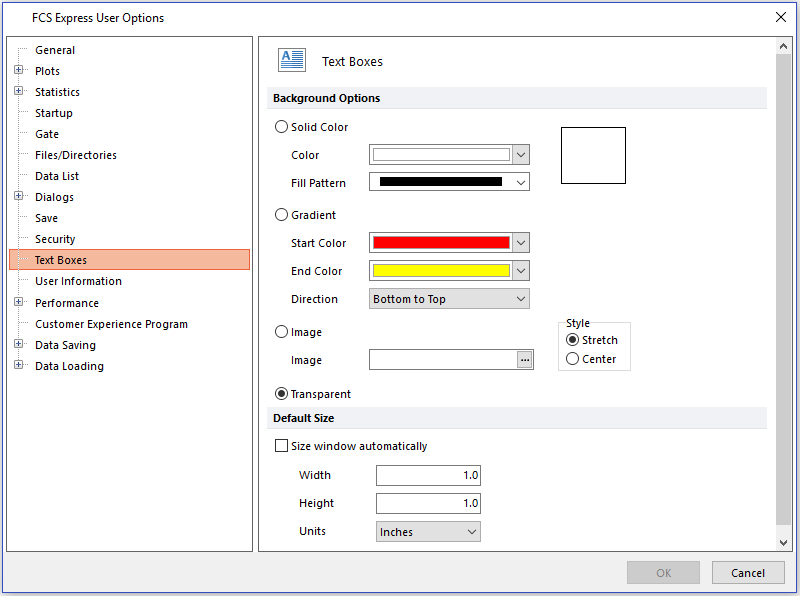Click the scrollbar up arrow

pos(783,46)
